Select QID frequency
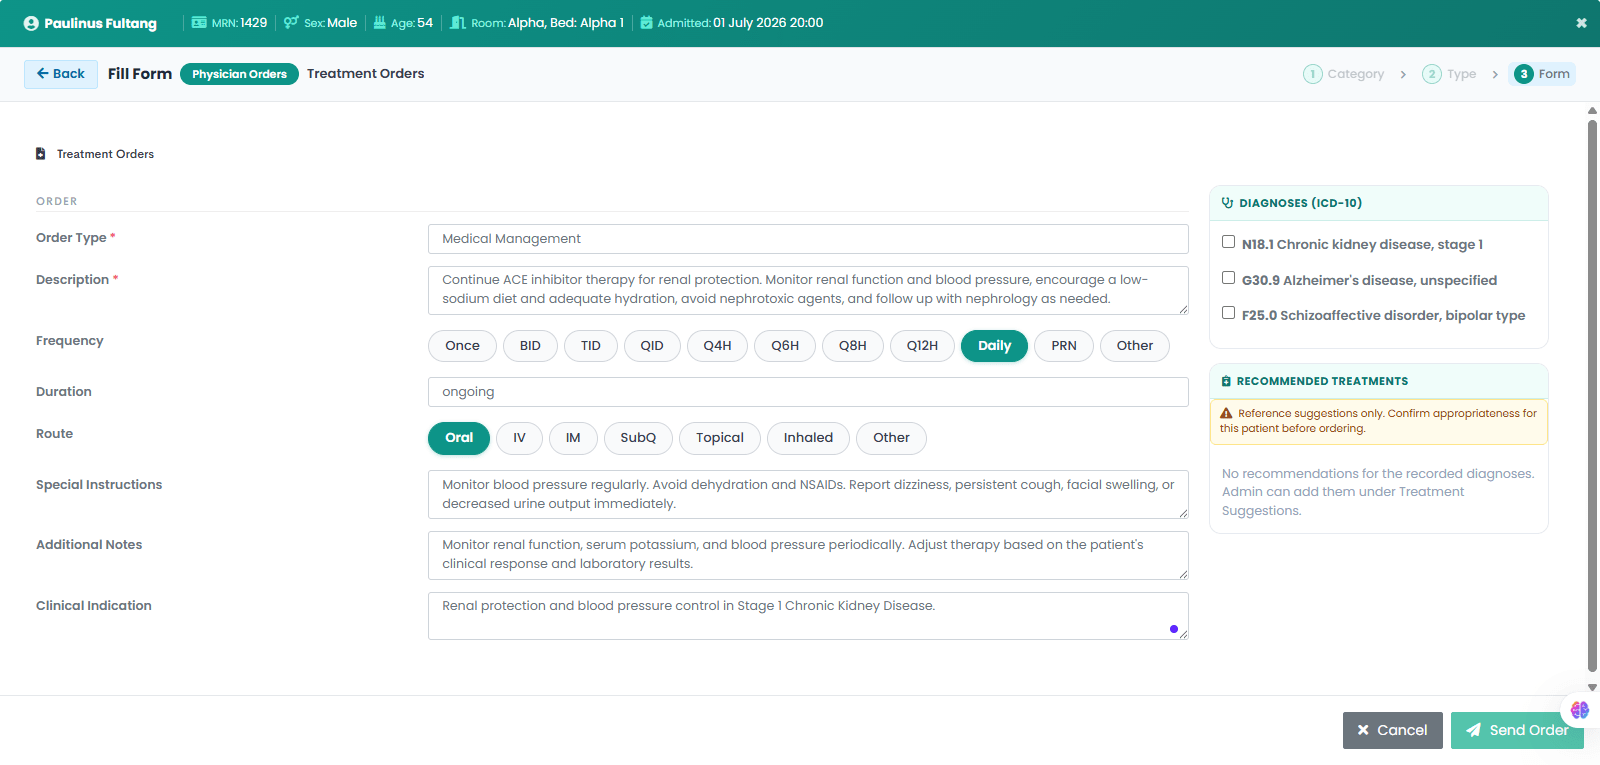This screenshot has width=1600, height=765. tap(652, 346)
